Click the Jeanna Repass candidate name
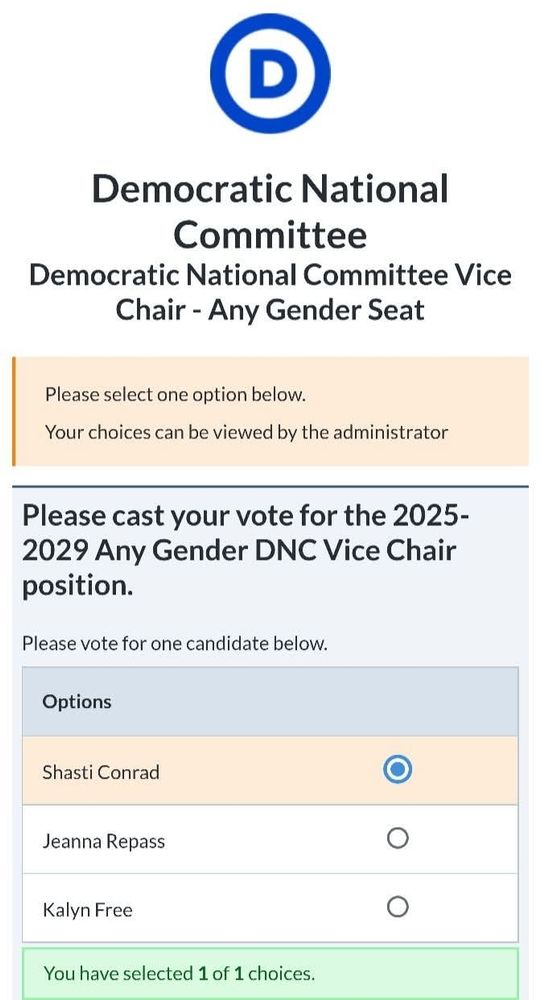The image size is (541, 1000). pyautogui.click(x=103, y=841)
